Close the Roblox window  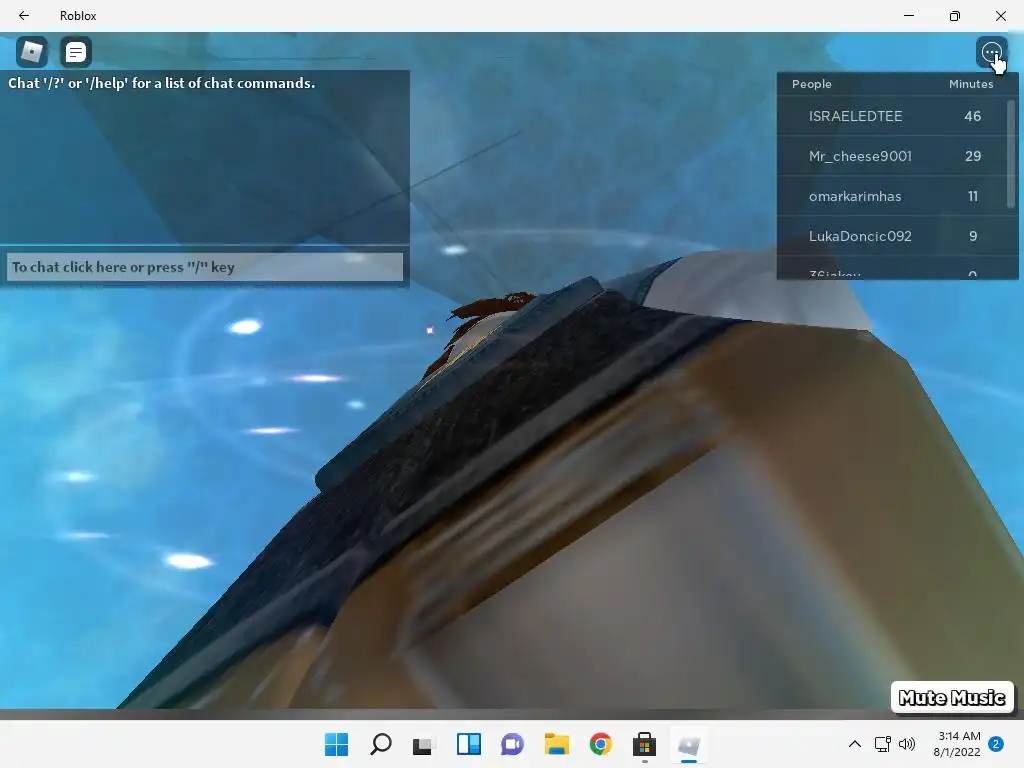pyautogui.click(x=1000, y=16)
